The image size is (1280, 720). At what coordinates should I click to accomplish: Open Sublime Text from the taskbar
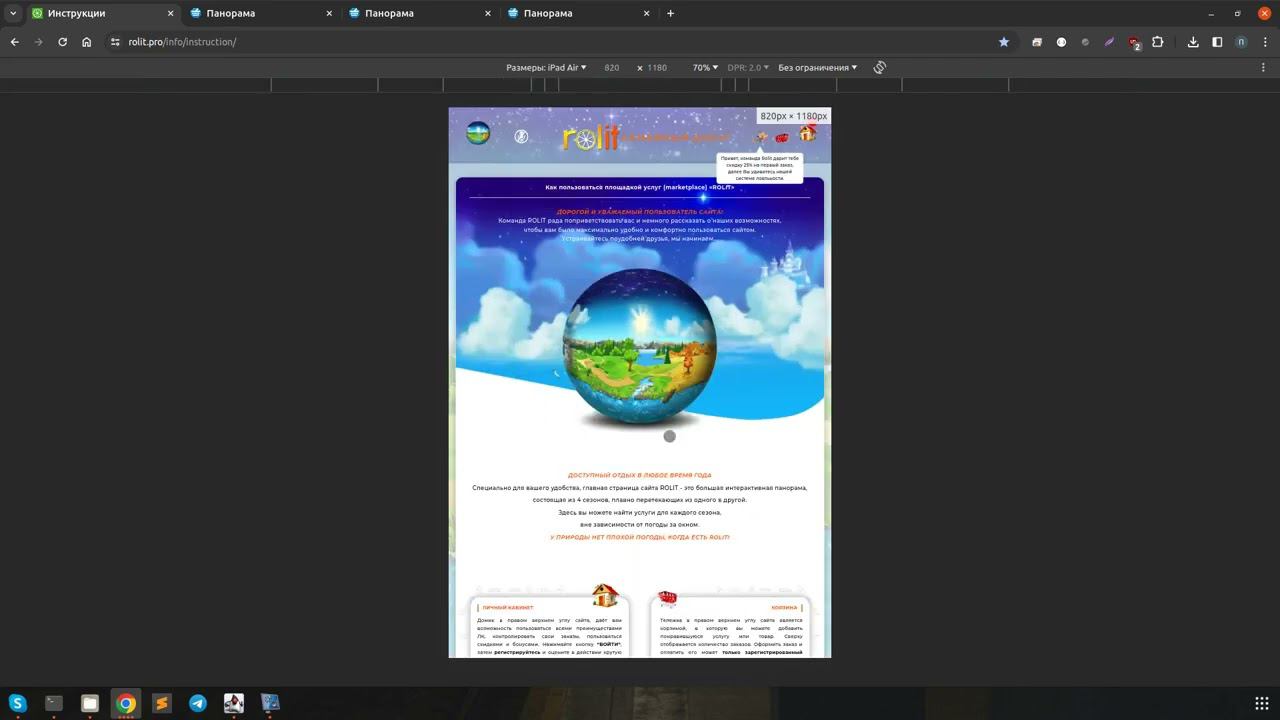click(x=162, y=703)
